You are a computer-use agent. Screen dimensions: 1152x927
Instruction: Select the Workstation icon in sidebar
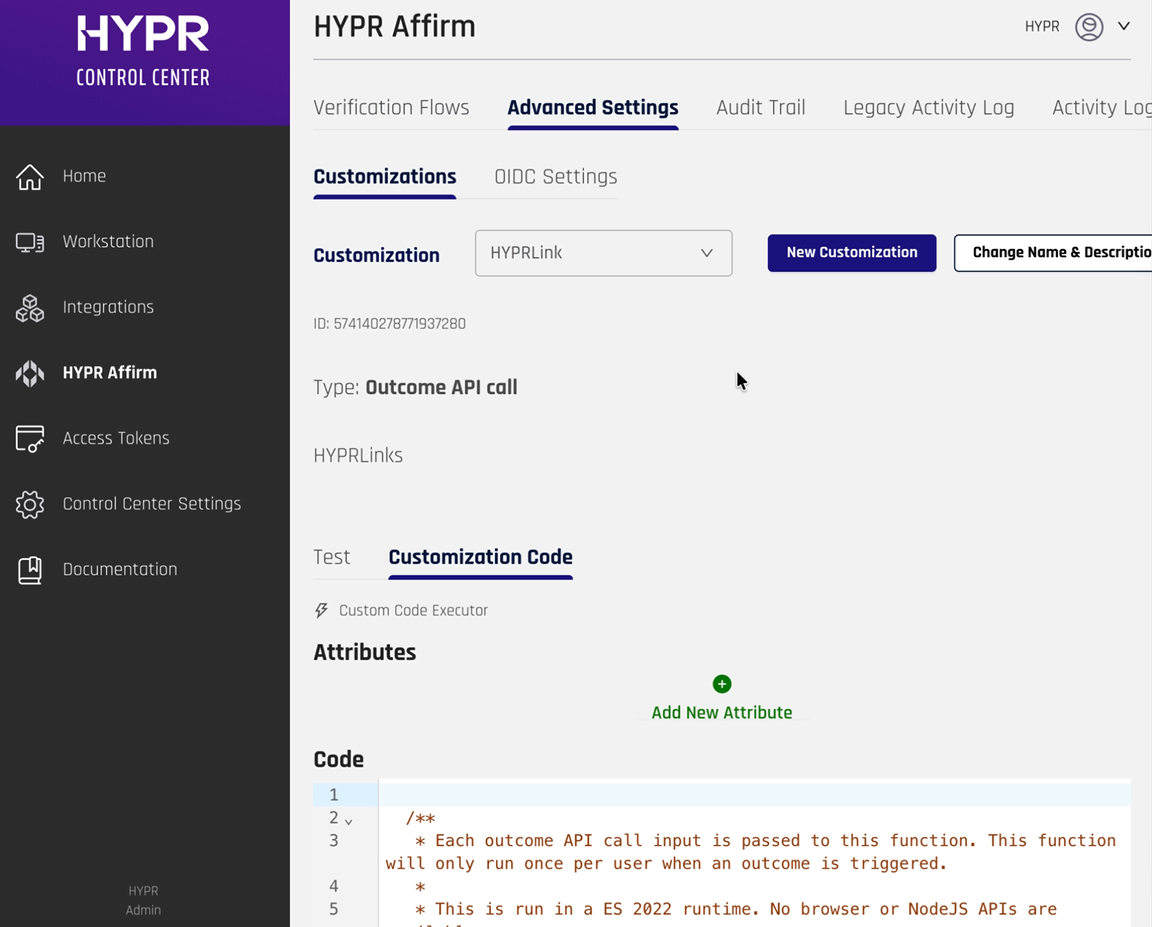point(30,241)
